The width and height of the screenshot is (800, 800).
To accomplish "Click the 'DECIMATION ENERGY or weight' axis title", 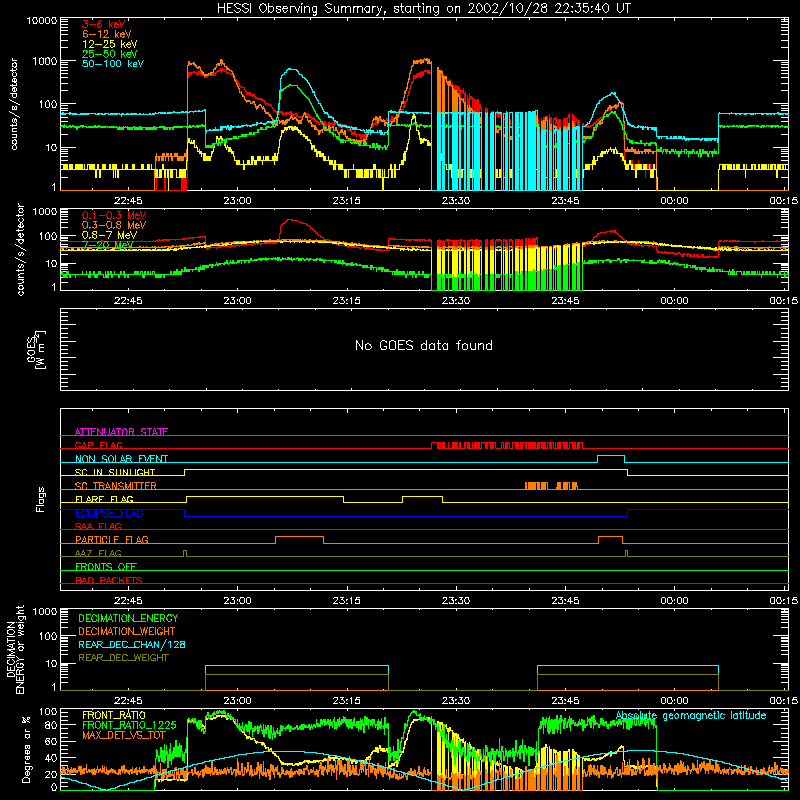I will click(15, 649).
